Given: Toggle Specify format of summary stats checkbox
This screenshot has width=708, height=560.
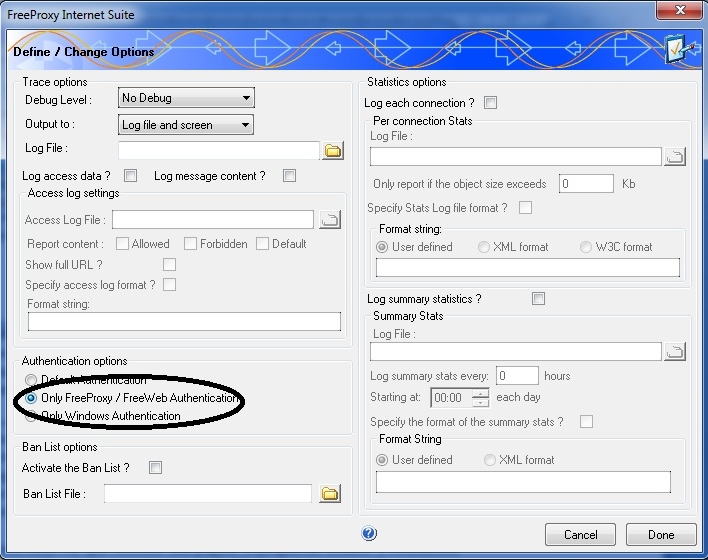Looking at the screenshot, I should (x=586, y=421).
